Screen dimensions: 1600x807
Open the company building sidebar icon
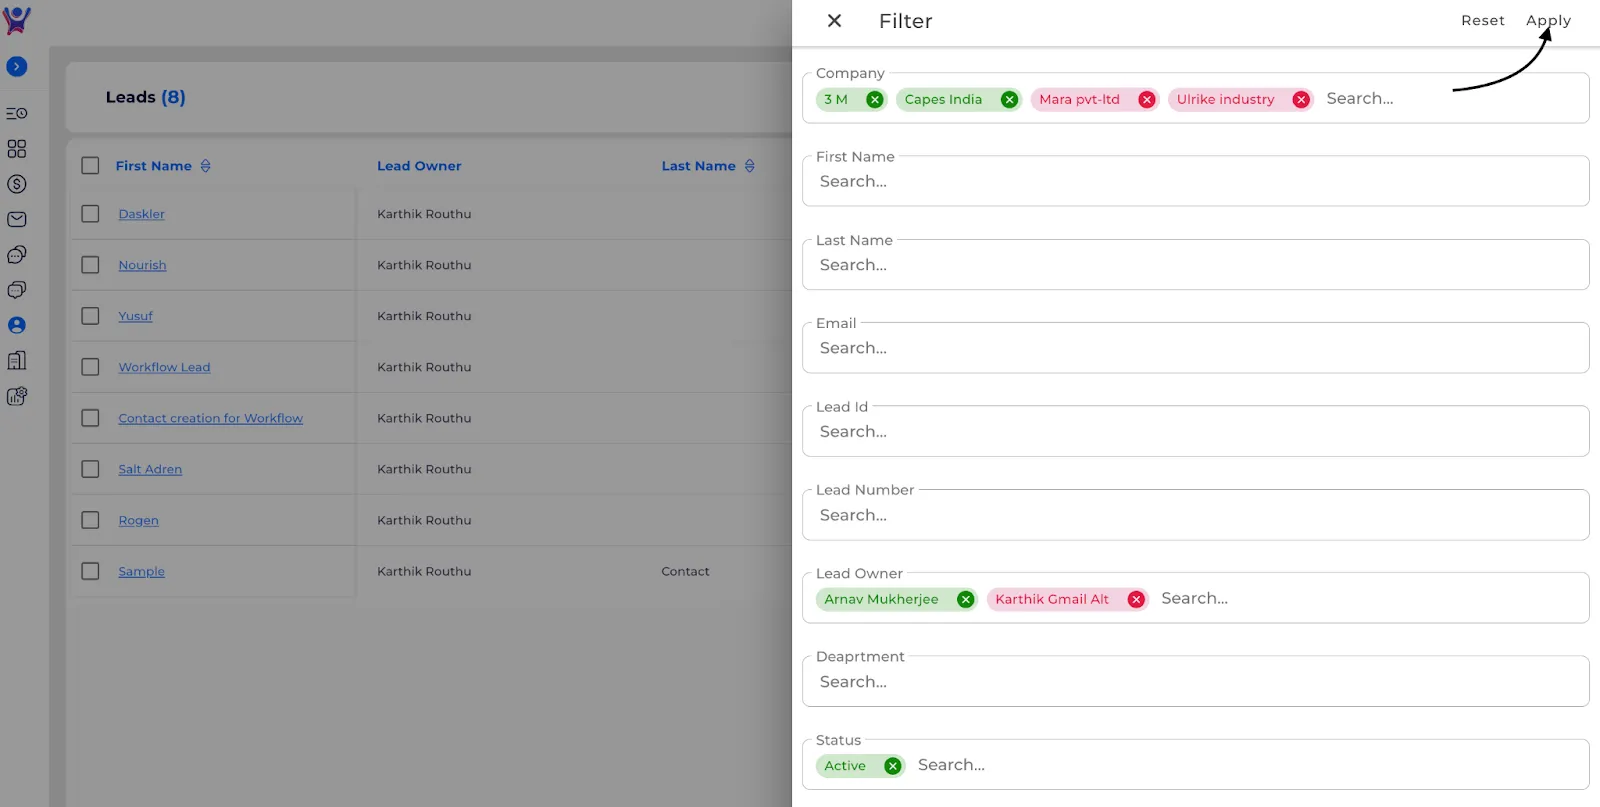point(17,360)
